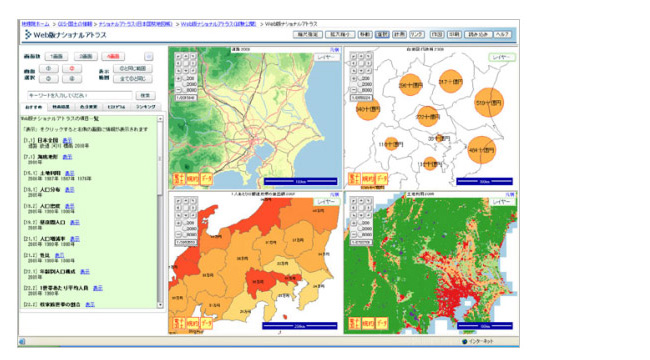The image size is (650, 360).
Task: Open レイヤー dropdown on road map
Action: (327, 57)
